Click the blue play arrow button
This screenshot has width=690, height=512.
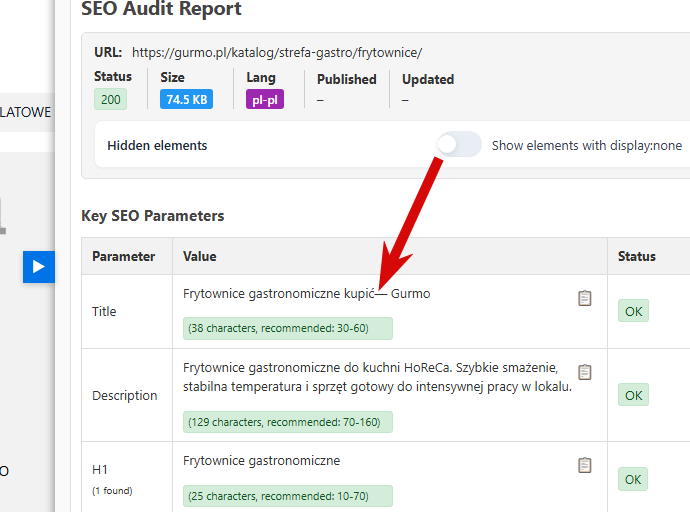click(38, 266)
